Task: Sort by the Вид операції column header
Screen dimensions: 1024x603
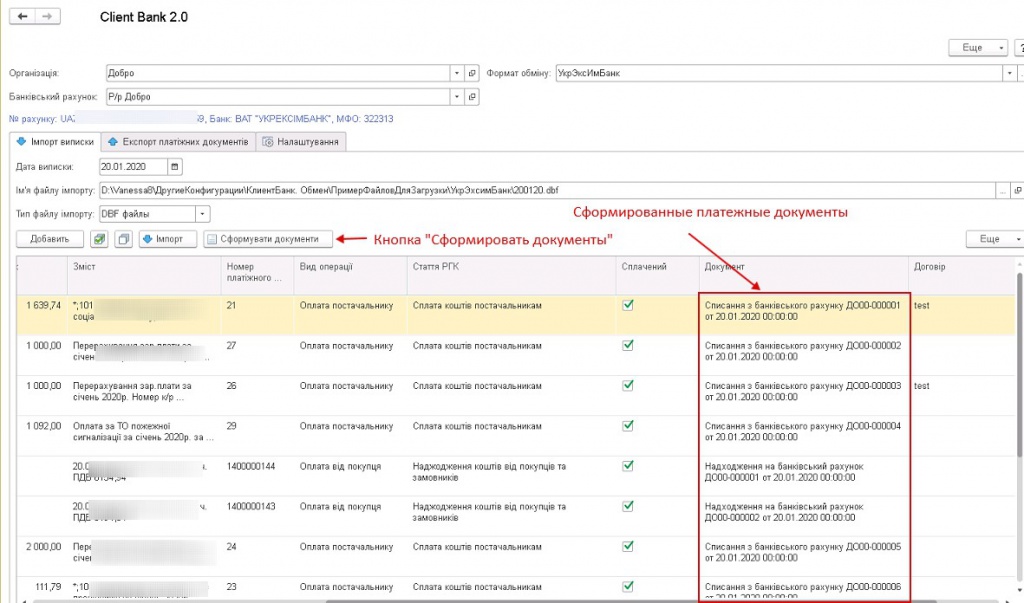Action: (x=350, y=275)
